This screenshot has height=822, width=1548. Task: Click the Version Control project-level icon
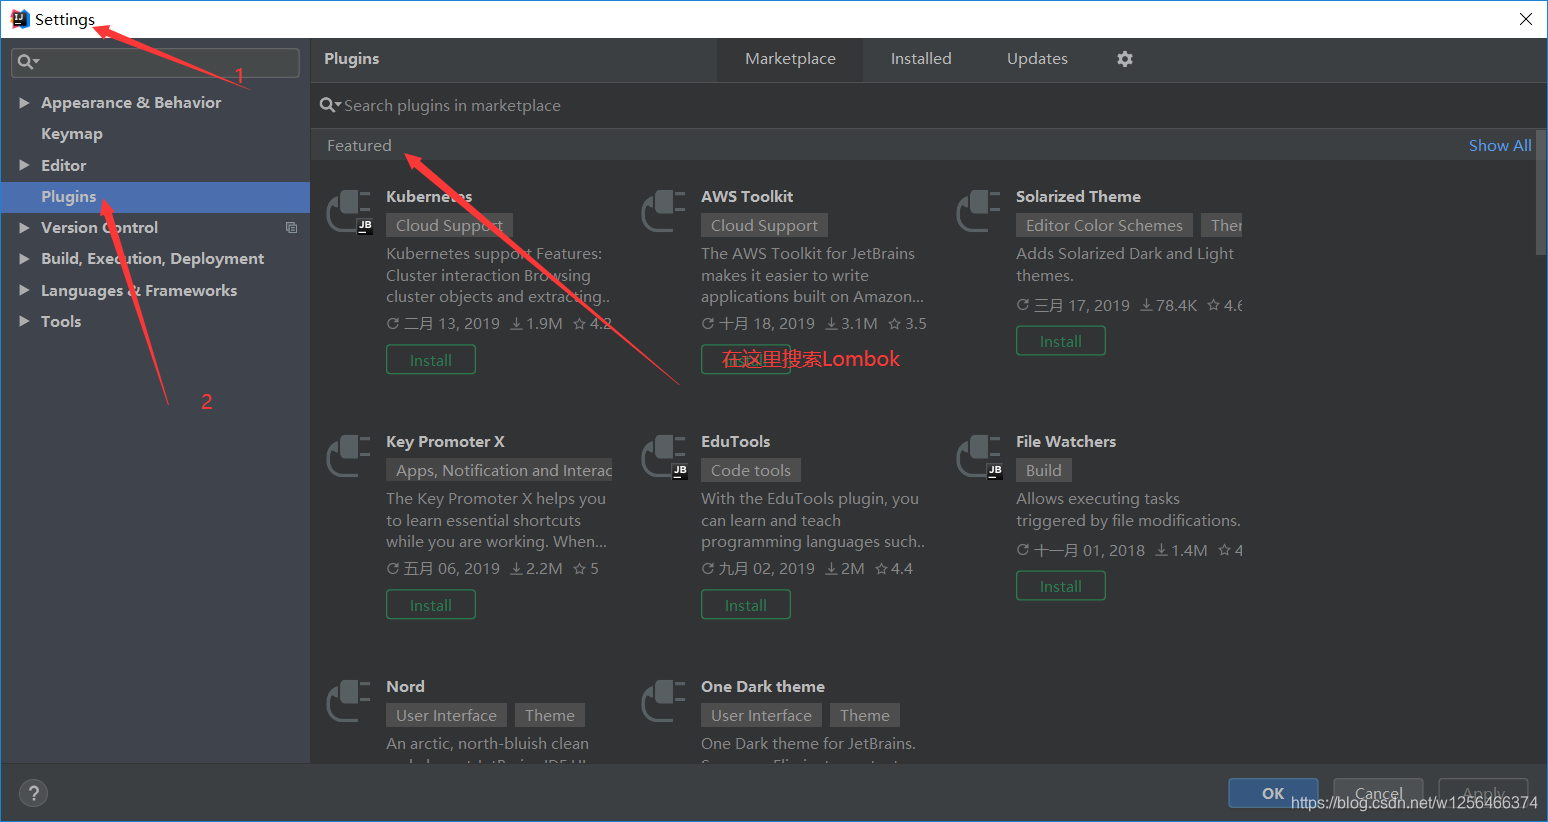coord(291,228)
